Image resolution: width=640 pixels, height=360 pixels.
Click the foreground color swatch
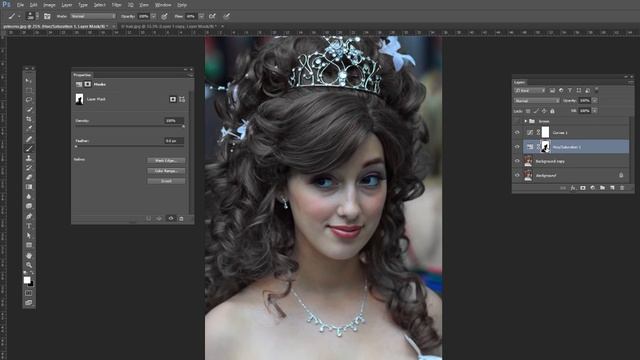[x=27, y=280]
